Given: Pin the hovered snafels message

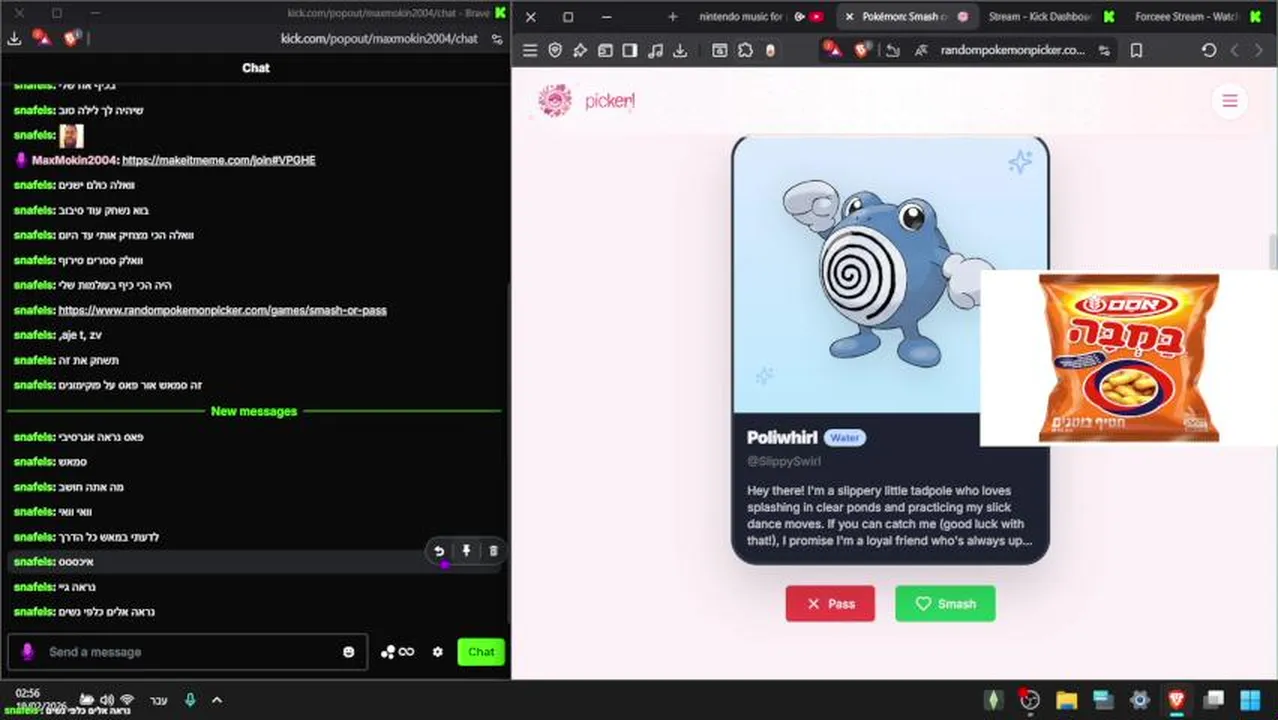Looking at the screenshot, I should pos(466,551).
